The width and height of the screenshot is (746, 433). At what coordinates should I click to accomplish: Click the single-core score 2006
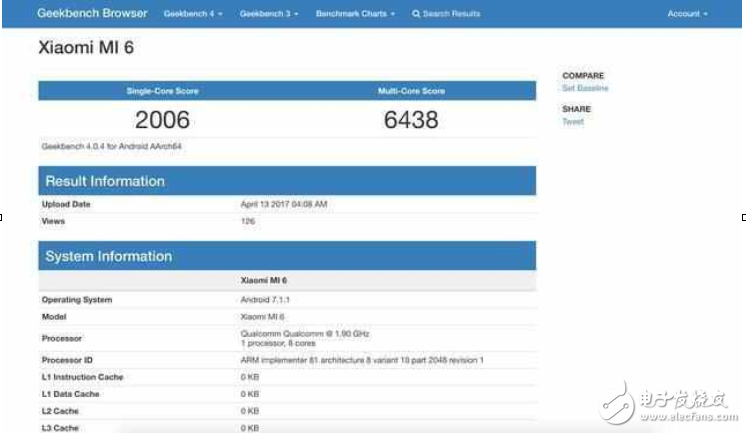[162, 120]
